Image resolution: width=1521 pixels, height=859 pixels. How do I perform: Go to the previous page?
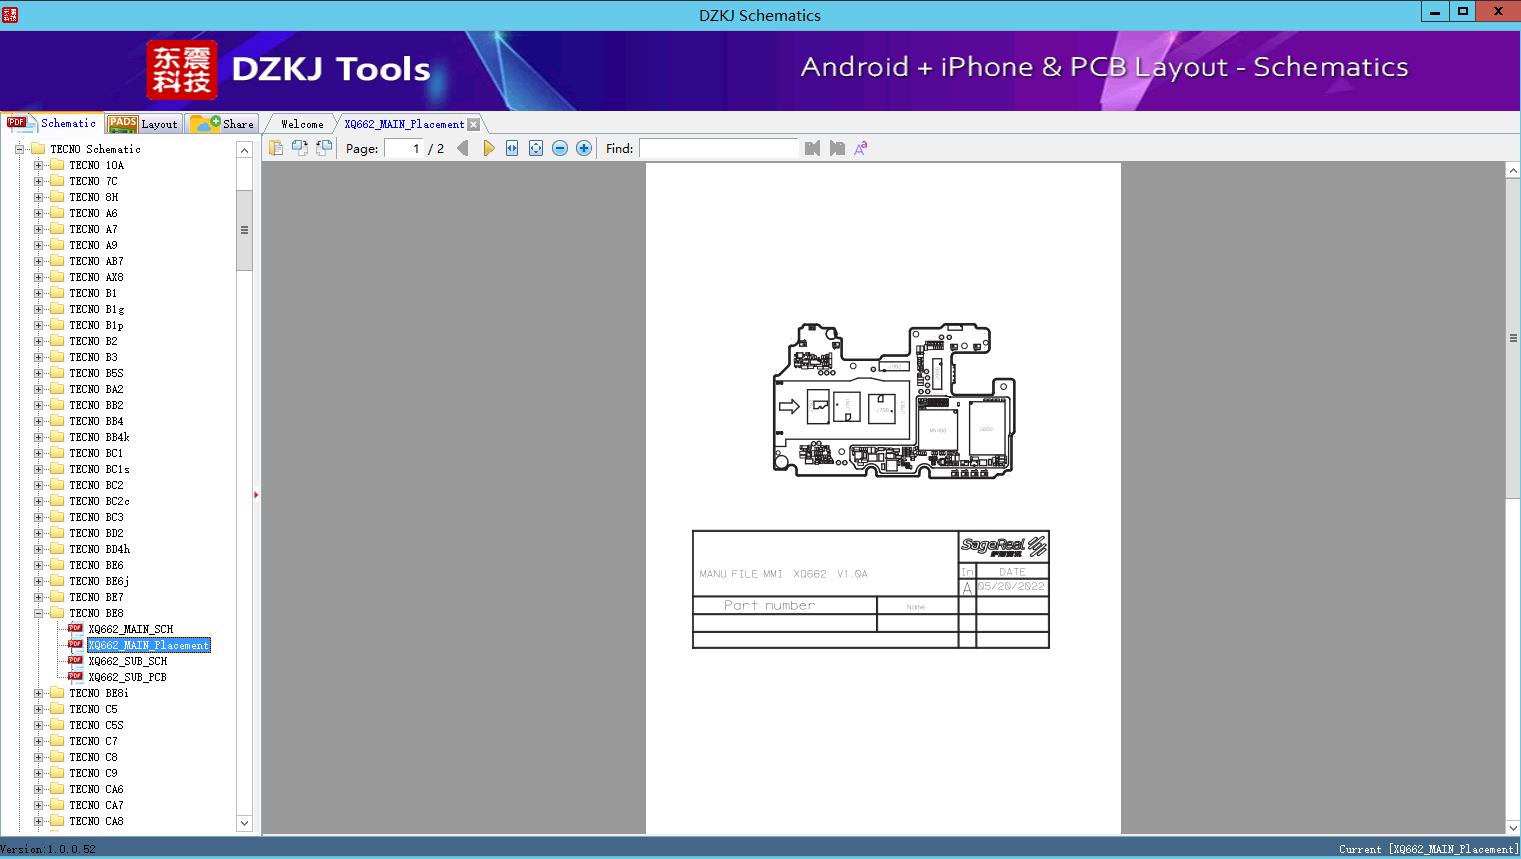pos(462,148)
